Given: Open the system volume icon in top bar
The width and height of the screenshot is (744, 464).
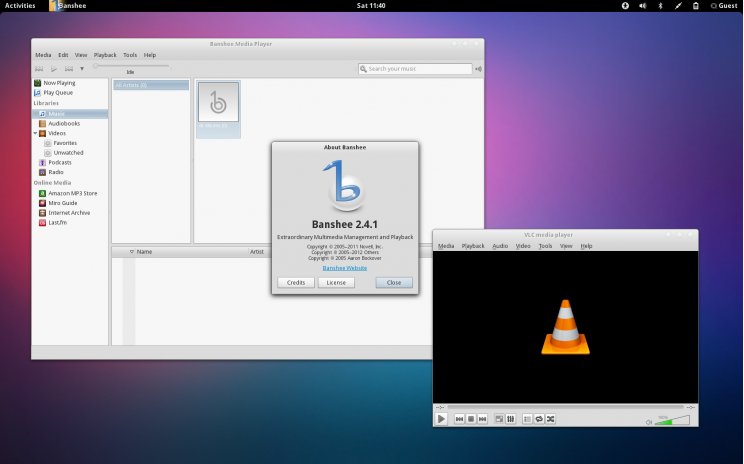Looking at the screenshot, I should click(642, 6).
